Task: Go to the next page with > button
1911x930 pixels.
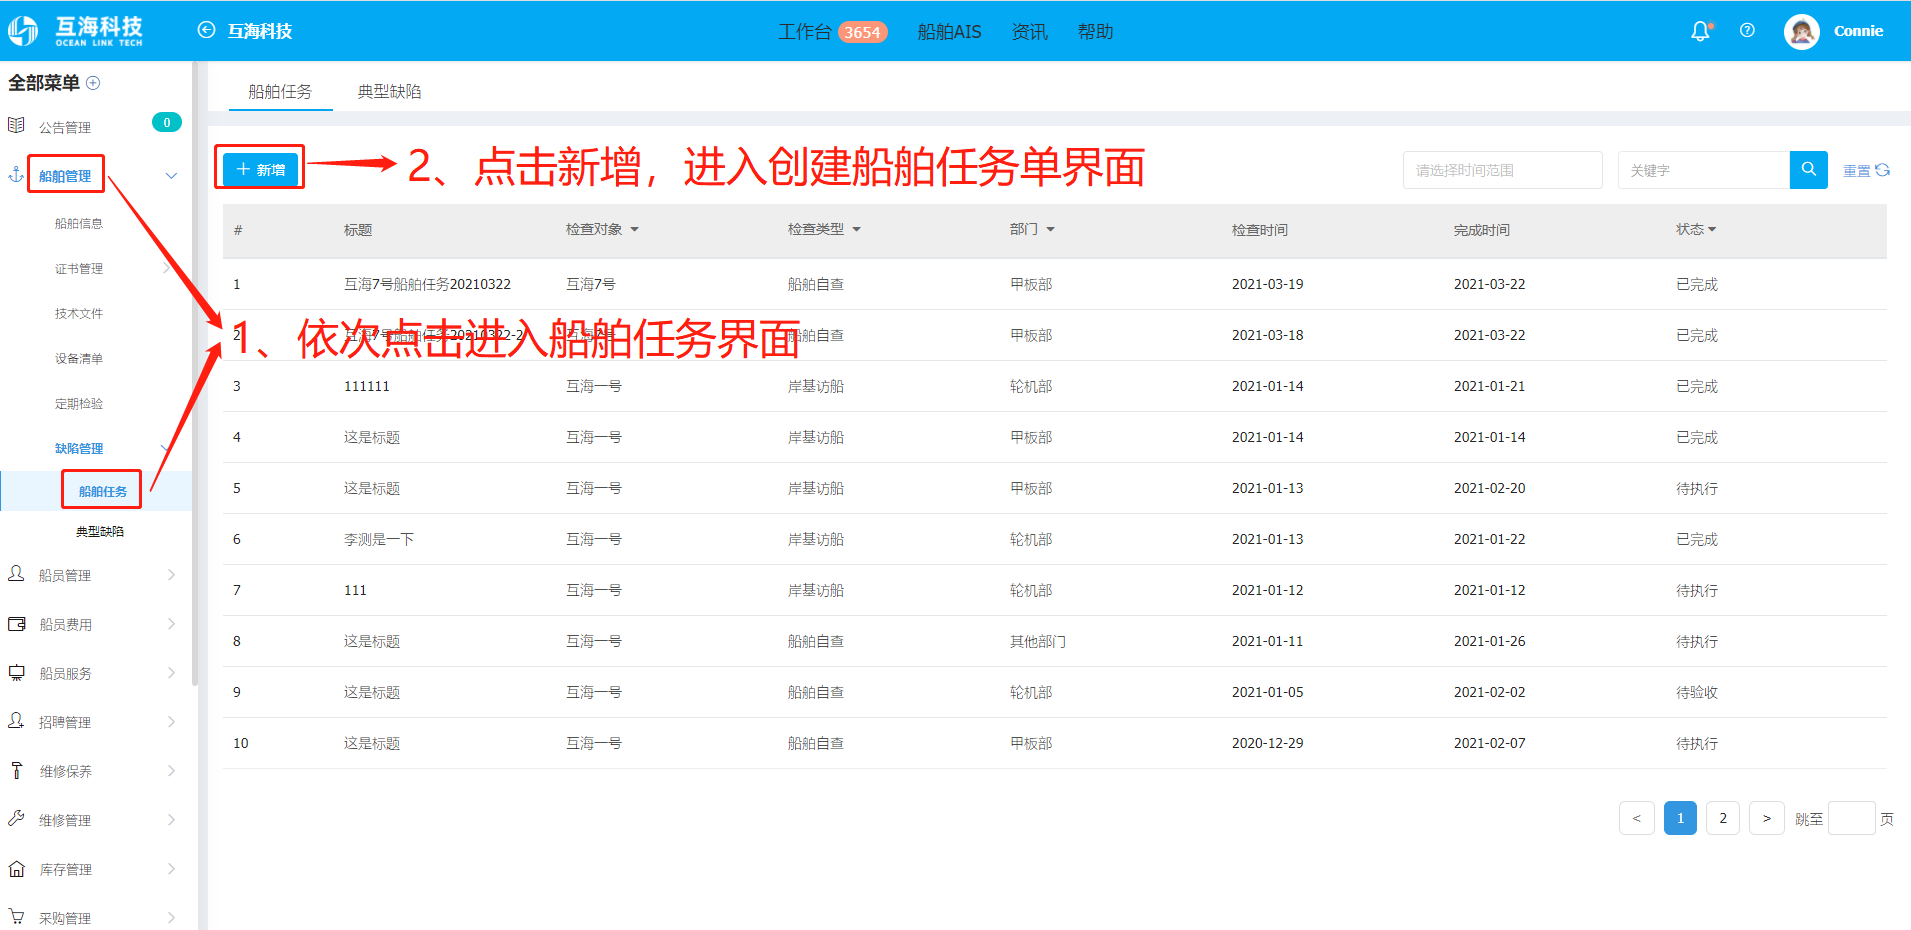Action: click(1767, 818)
